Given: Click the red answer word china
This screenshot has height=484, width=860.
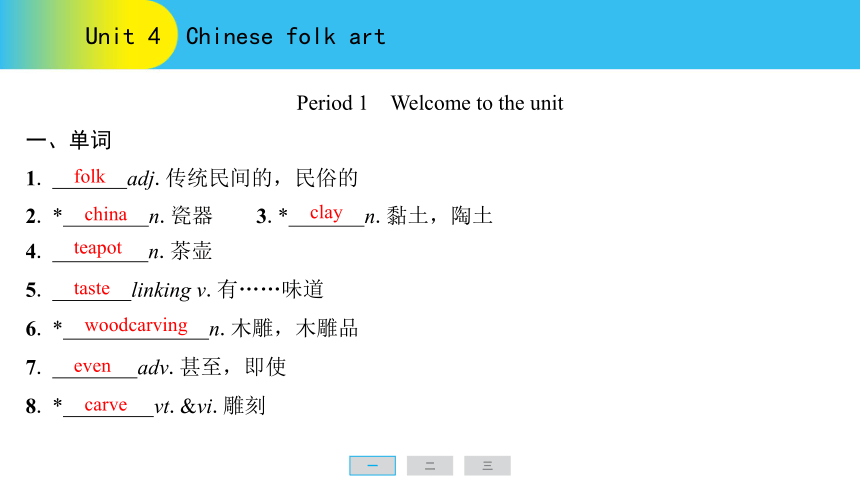Looking at the screenshot, I should [105, 214].
